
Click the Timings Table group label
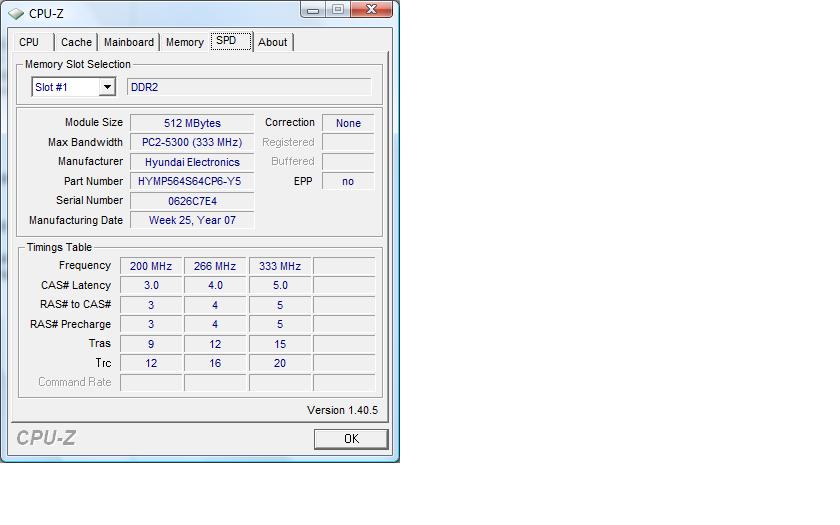(x=59, y=247)
